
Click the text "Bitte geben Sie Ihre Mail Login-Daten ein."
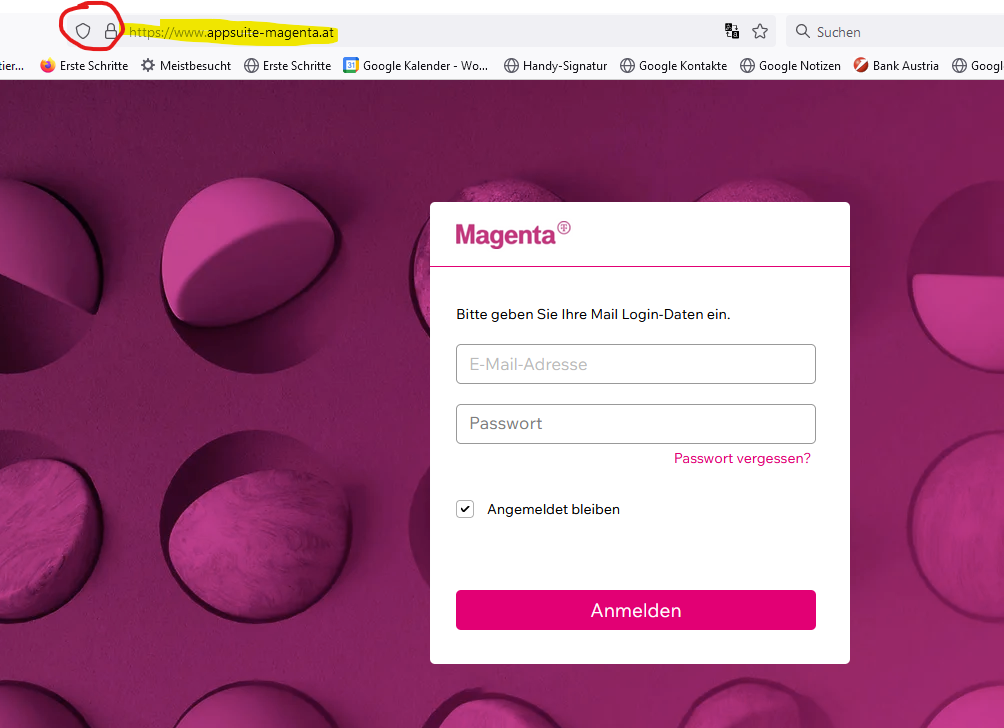[x=593, y=314]
